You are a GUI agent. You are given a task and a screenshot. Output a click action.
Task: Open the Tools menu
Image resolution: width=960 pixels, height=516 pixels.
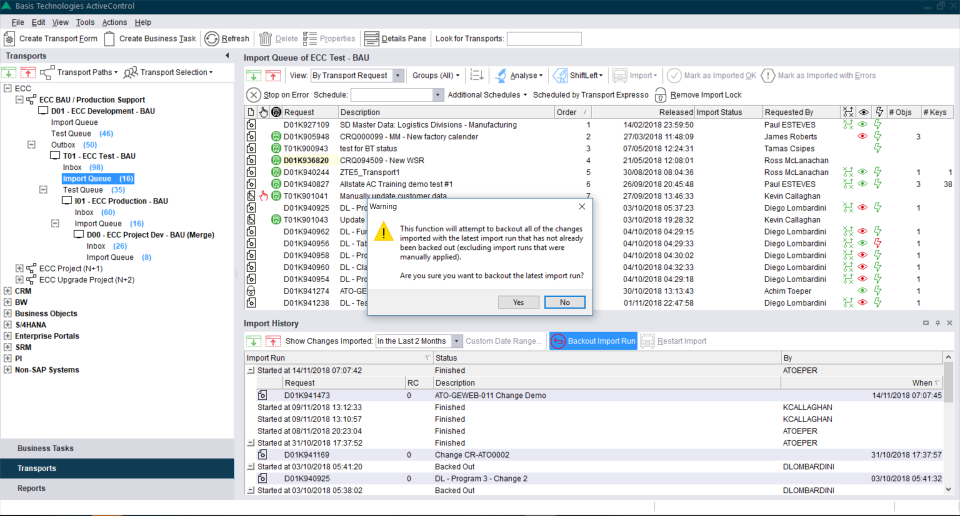(x=85, y=22)
